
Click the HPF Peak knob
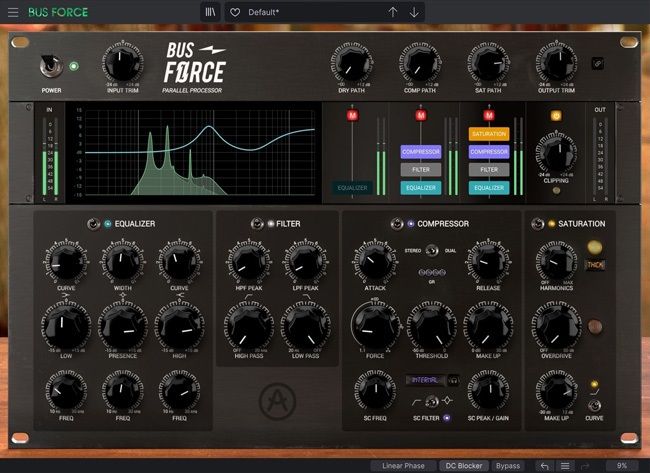[249, 262]
